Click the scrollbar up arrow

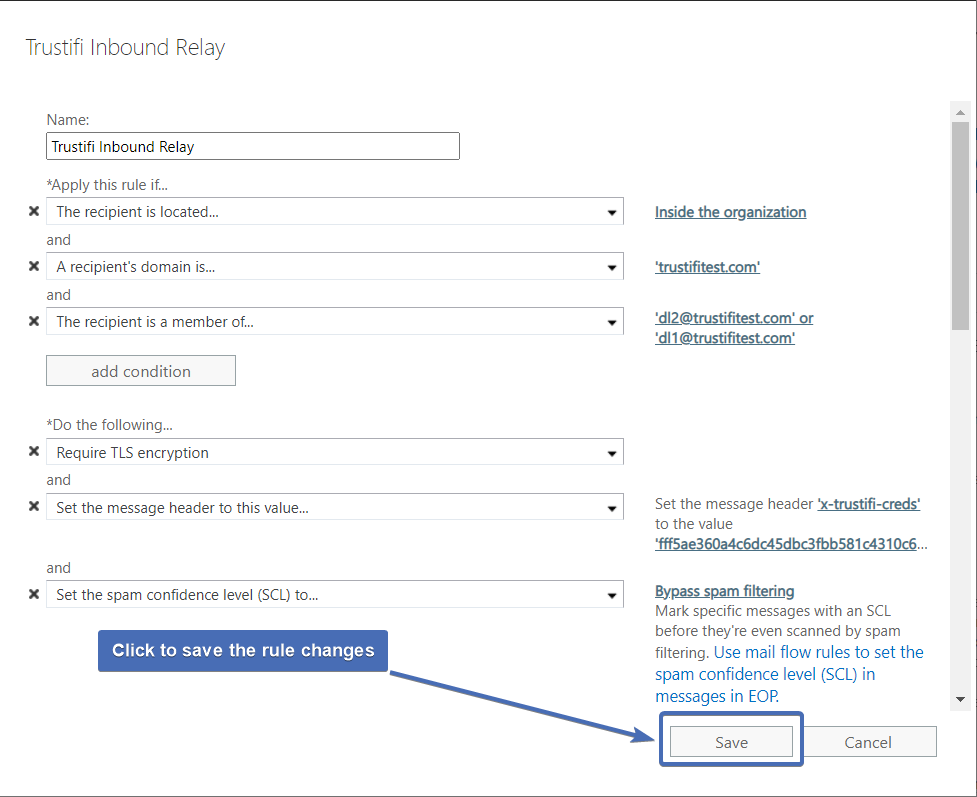tap(960, 112)
